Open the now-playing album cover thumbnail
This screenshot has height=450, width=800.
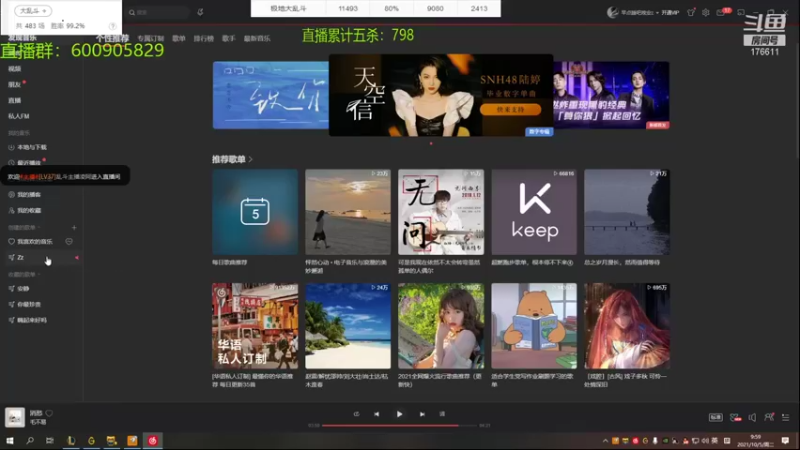15,417
